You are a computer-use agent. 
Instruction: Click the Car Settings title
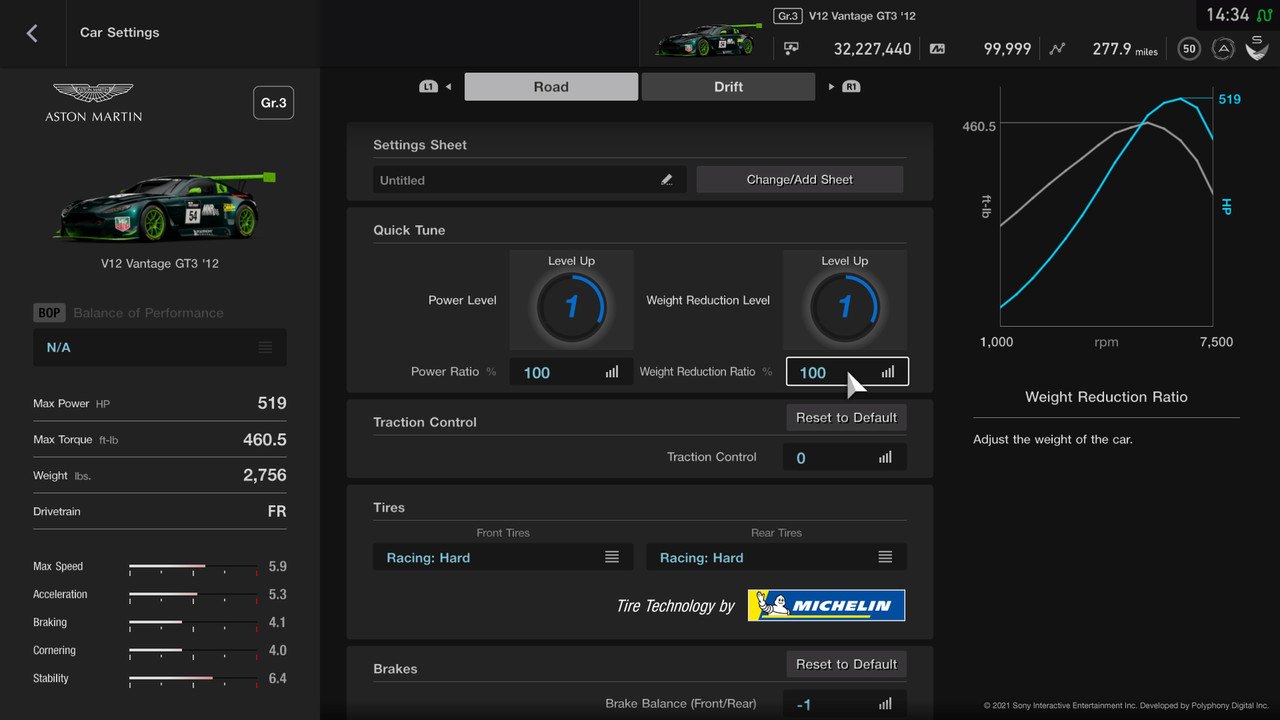120,33
